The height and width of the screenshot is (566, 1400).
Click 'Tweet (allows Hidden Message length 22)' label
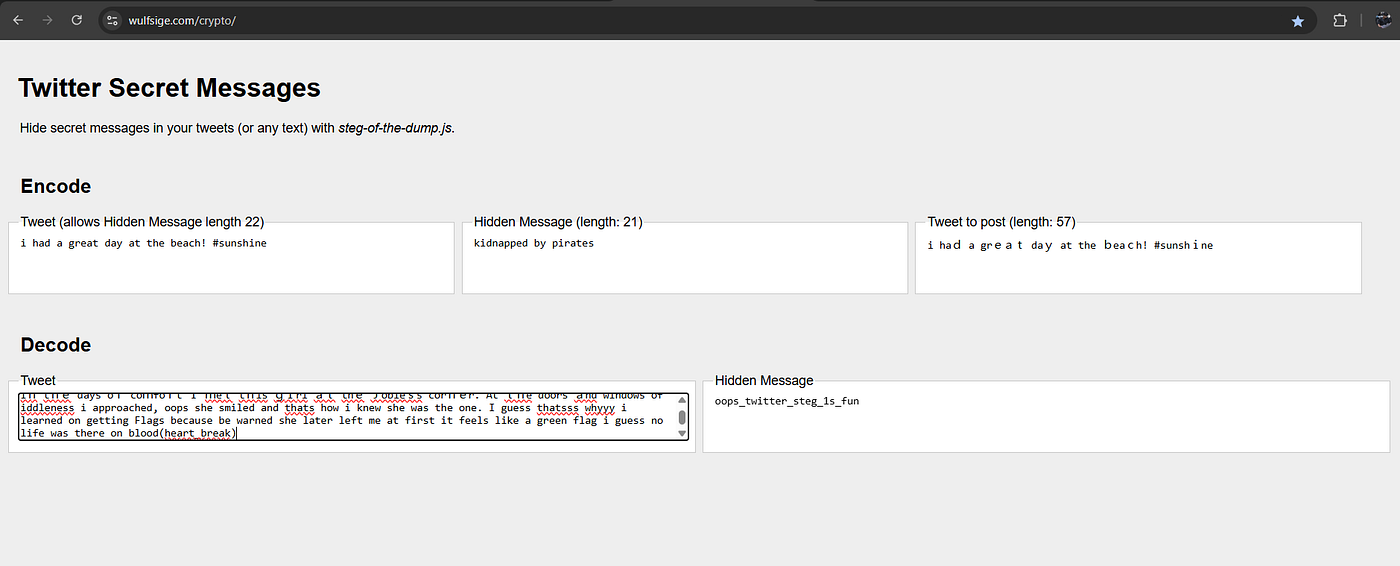pos(142,222)
